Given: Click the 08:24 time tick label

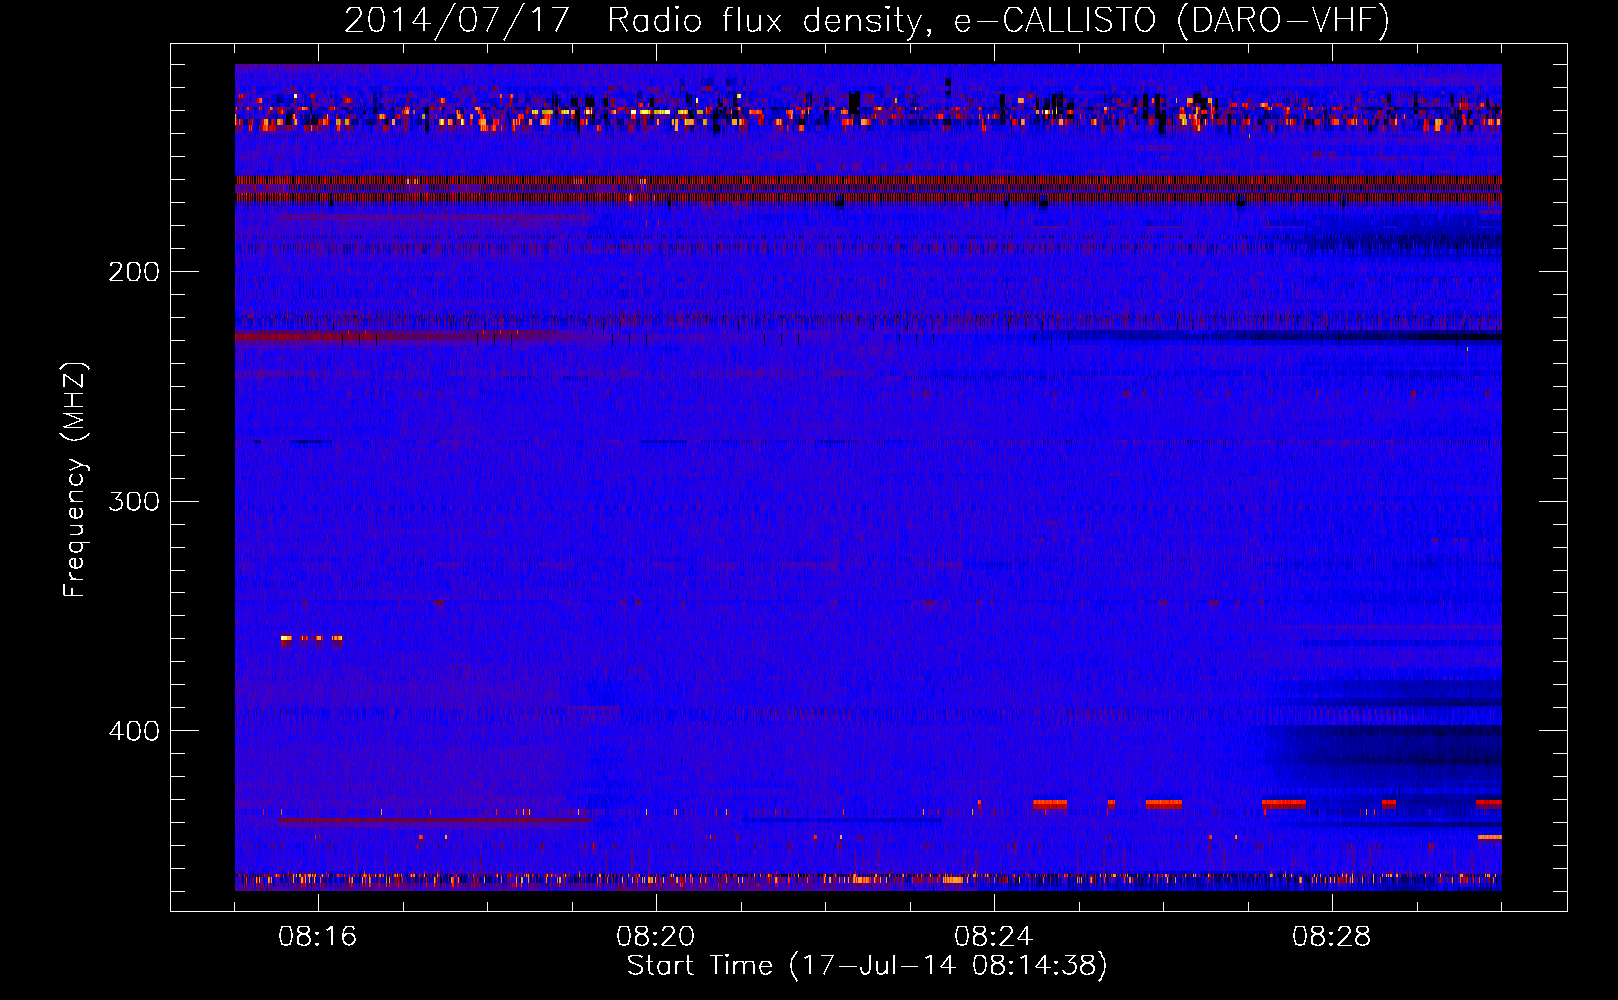Looking at the screenshot, I should (x=994, y=937).
